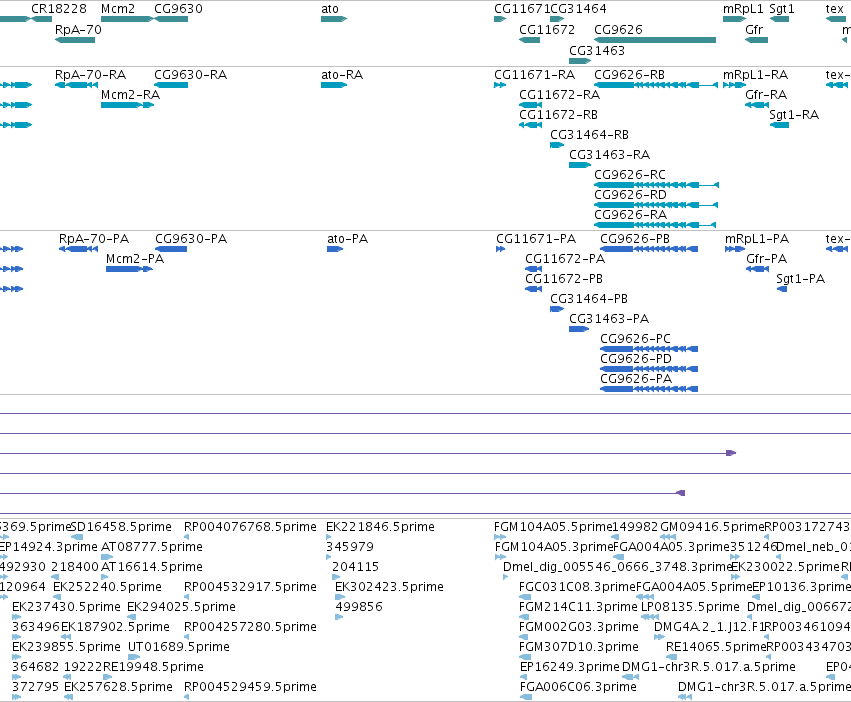
Task: Select the Gfr-PA protein label
Action: pos(766,259)
